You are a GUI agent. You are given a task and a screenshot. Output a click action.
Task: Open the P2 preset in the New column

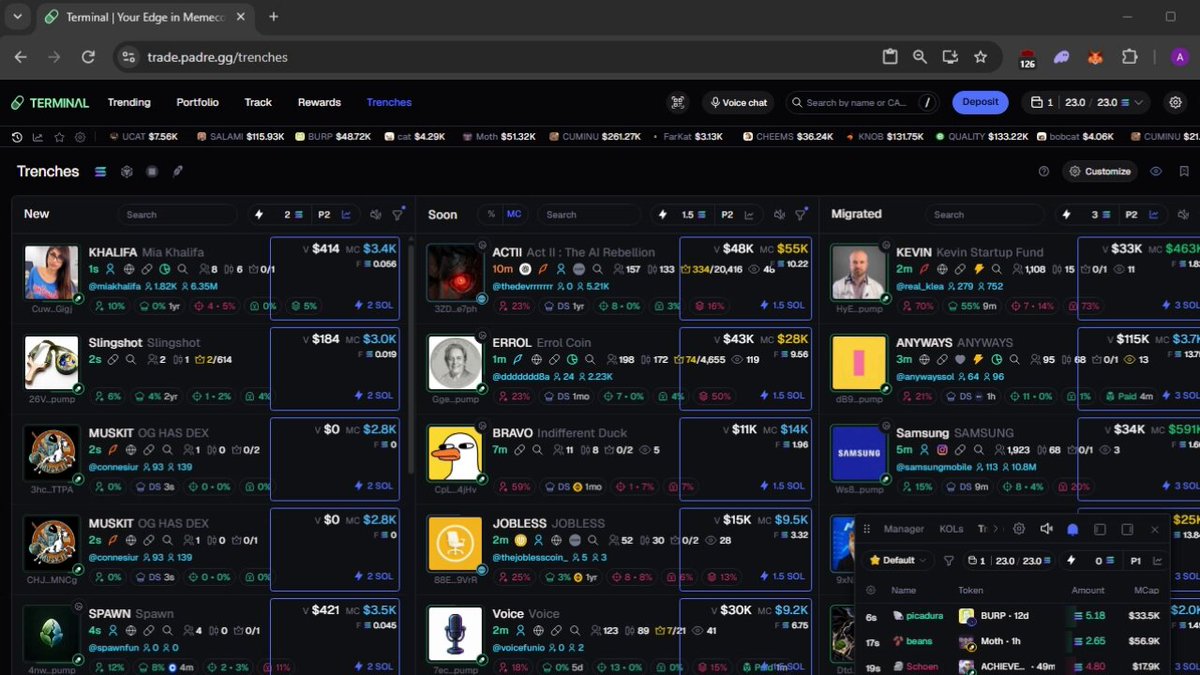[324, 214]
